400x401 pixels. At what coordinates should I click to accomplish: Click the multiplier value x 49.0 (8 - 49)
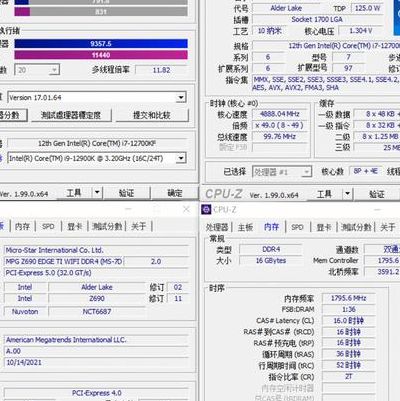pyautogui.click(x=280, y=125)
